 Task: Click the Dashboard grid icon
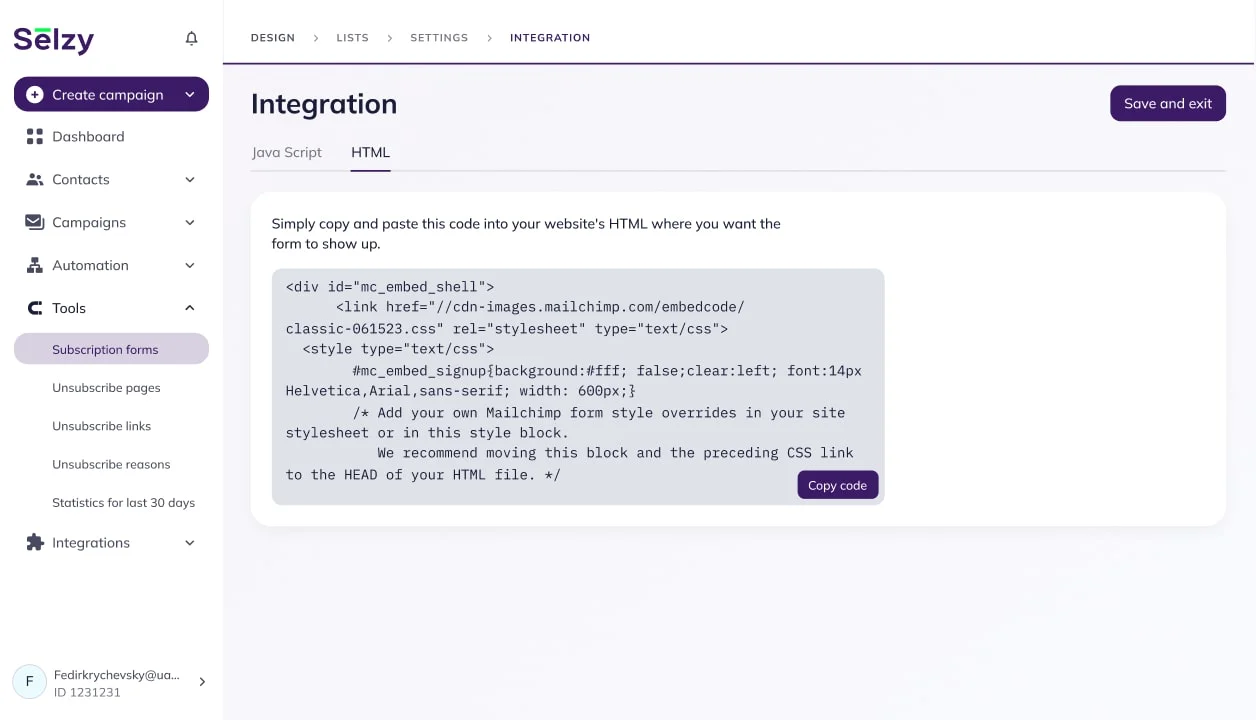pyautogui.click(x=35, y=137)
